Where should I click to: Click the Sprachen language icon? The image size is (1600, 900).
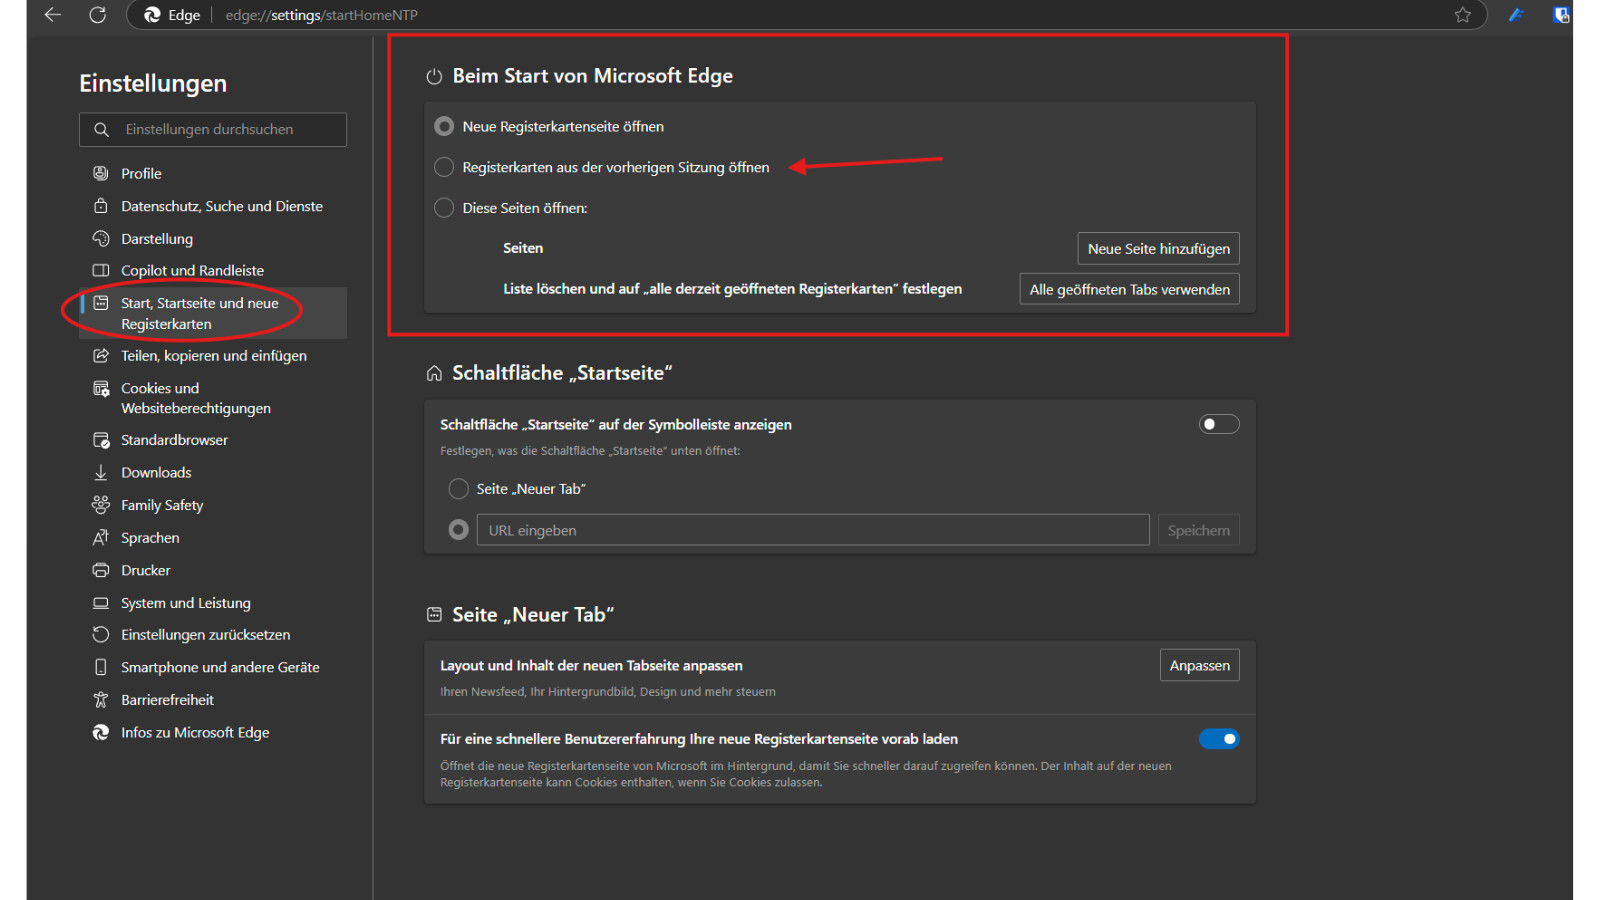pos(101,538)
